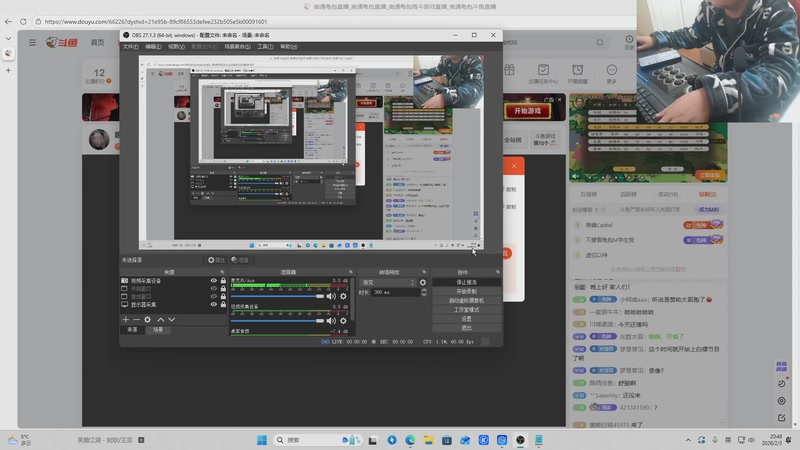Pop out the 控件 dock panel icon

coord(498,272)
